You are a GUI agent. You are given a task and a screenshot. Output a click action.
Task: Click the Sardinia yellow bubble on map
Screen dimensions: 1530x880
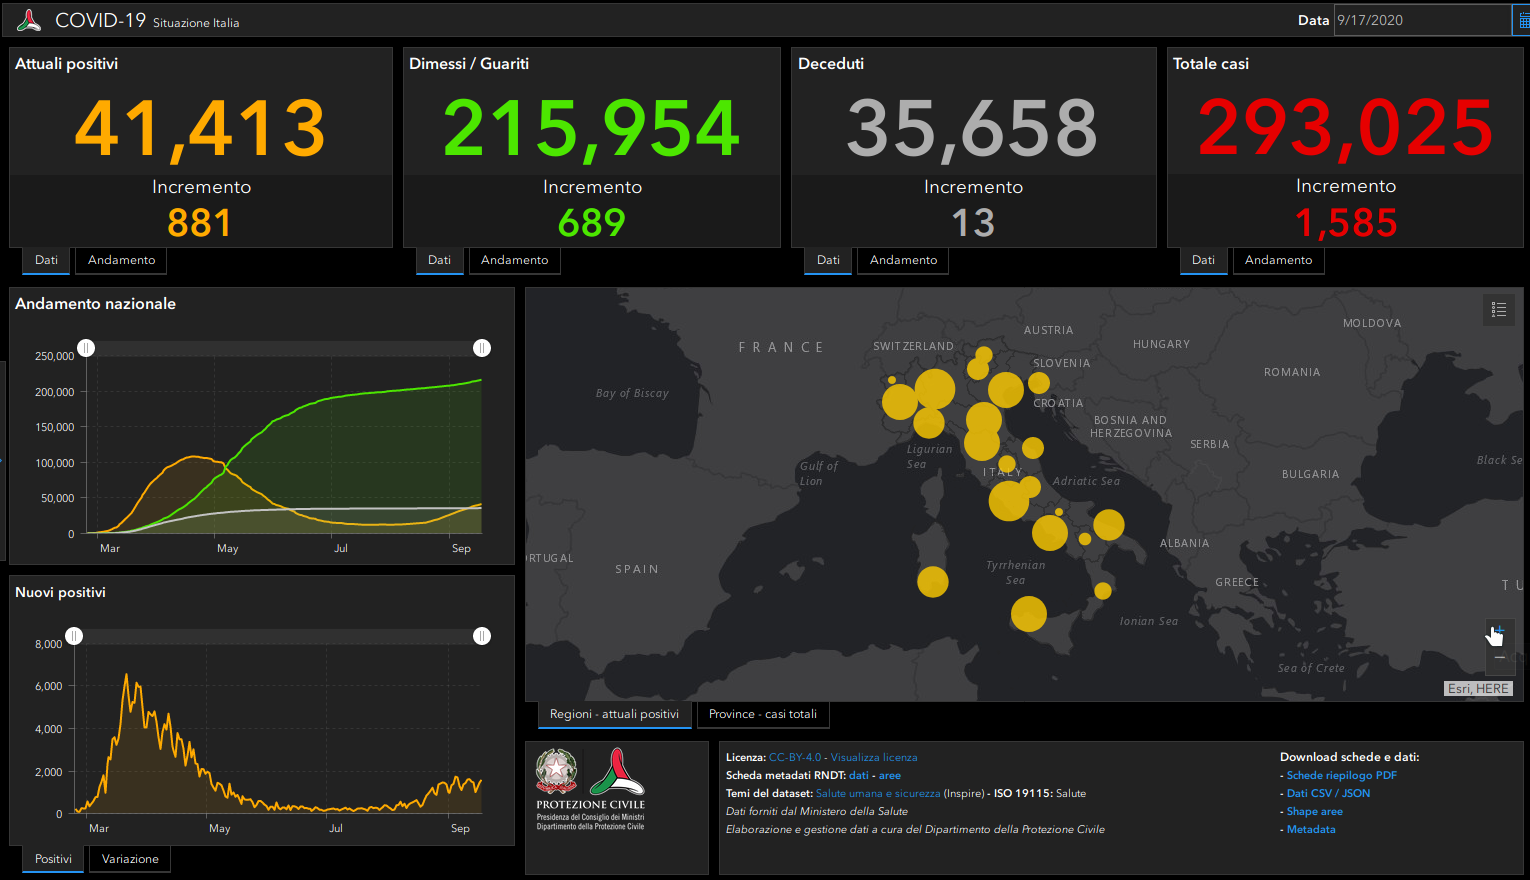pos(933,581)
